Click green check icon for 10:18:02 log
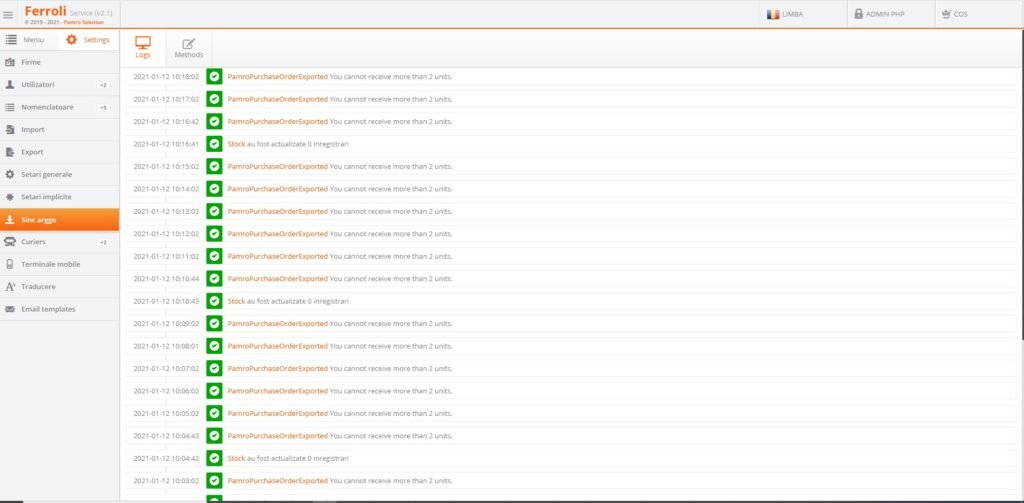The height and width of the screenshot is (503, 1024). [214, 76]
